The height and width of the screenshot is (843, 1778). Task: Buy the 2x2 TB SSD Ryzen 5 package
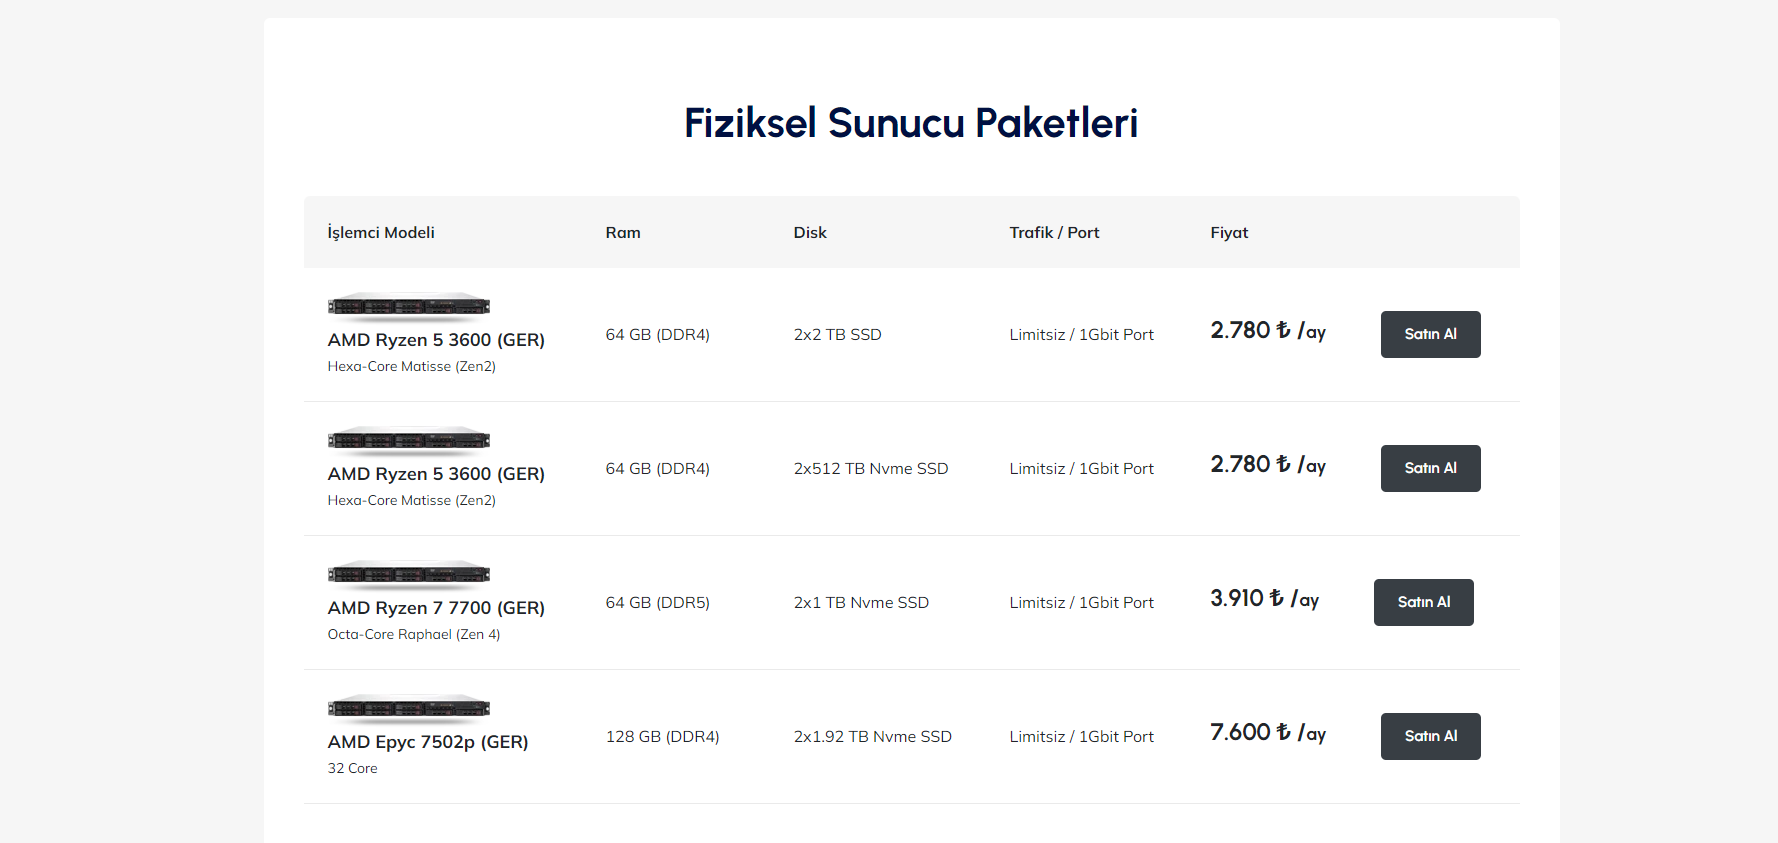click(1430, 334)
